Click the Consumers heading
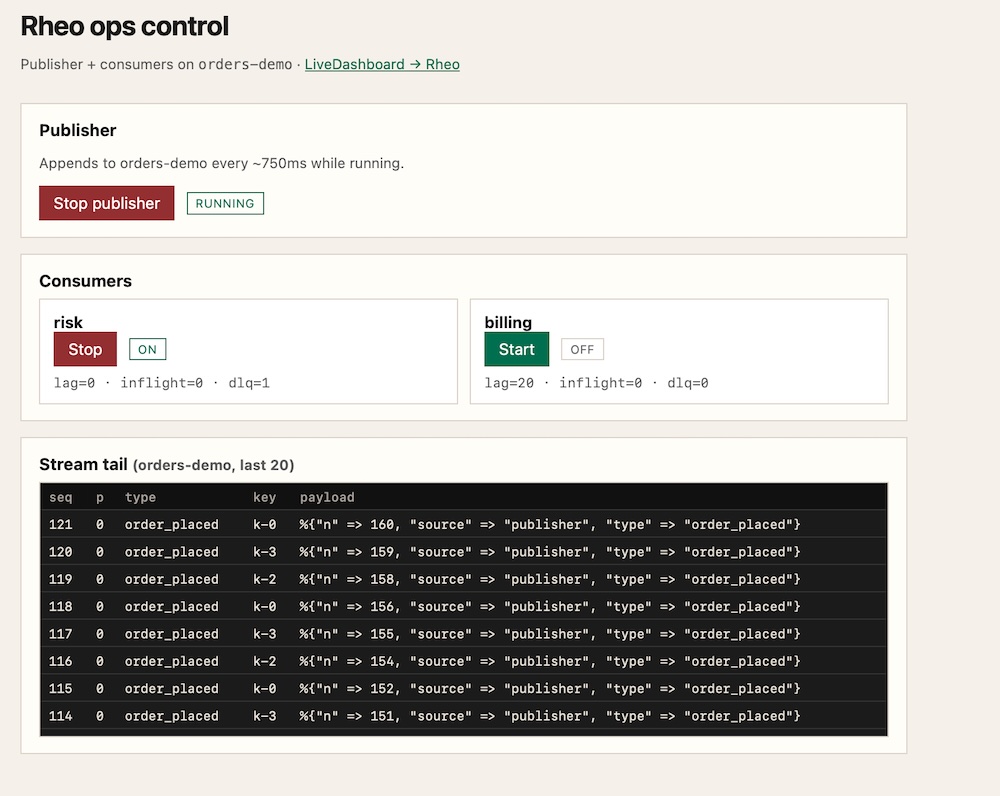Image resolution: width=1000 pixels, height=796 pixels. [85, 281]
